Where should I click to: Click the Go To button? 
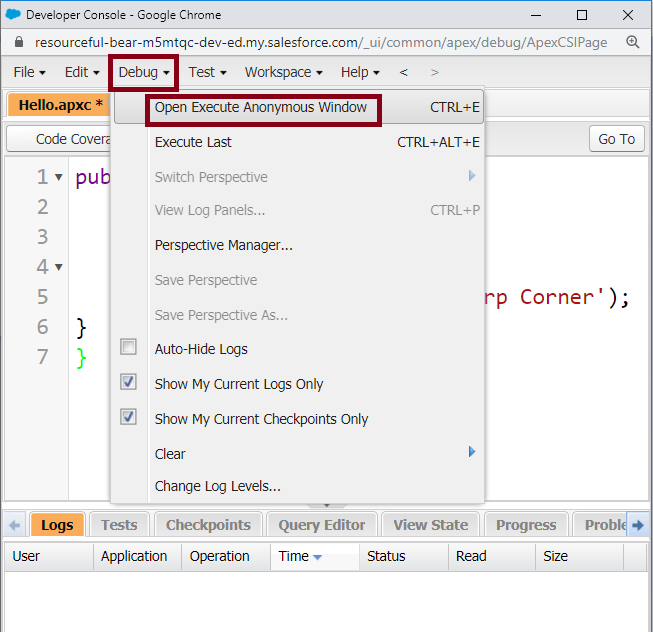tap(616, 139)
